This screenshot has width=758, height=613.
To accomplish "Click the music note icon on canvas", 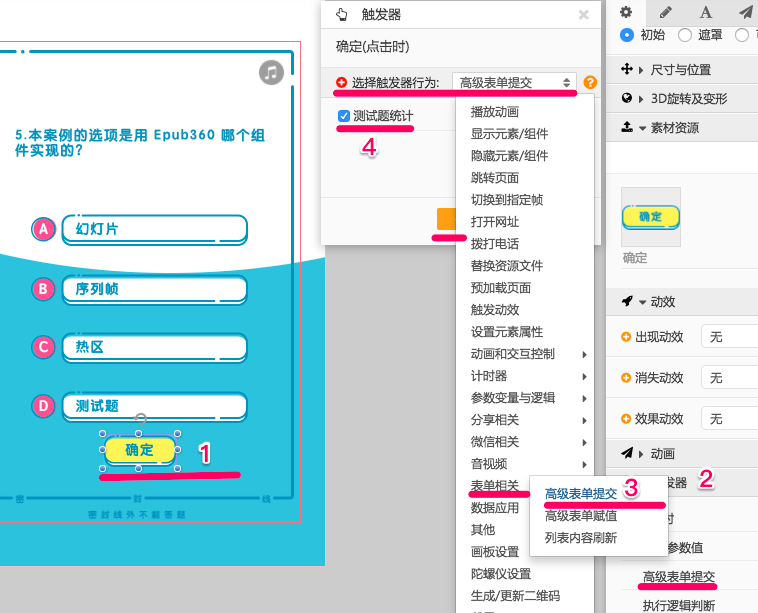I will (x=271, y=72).
